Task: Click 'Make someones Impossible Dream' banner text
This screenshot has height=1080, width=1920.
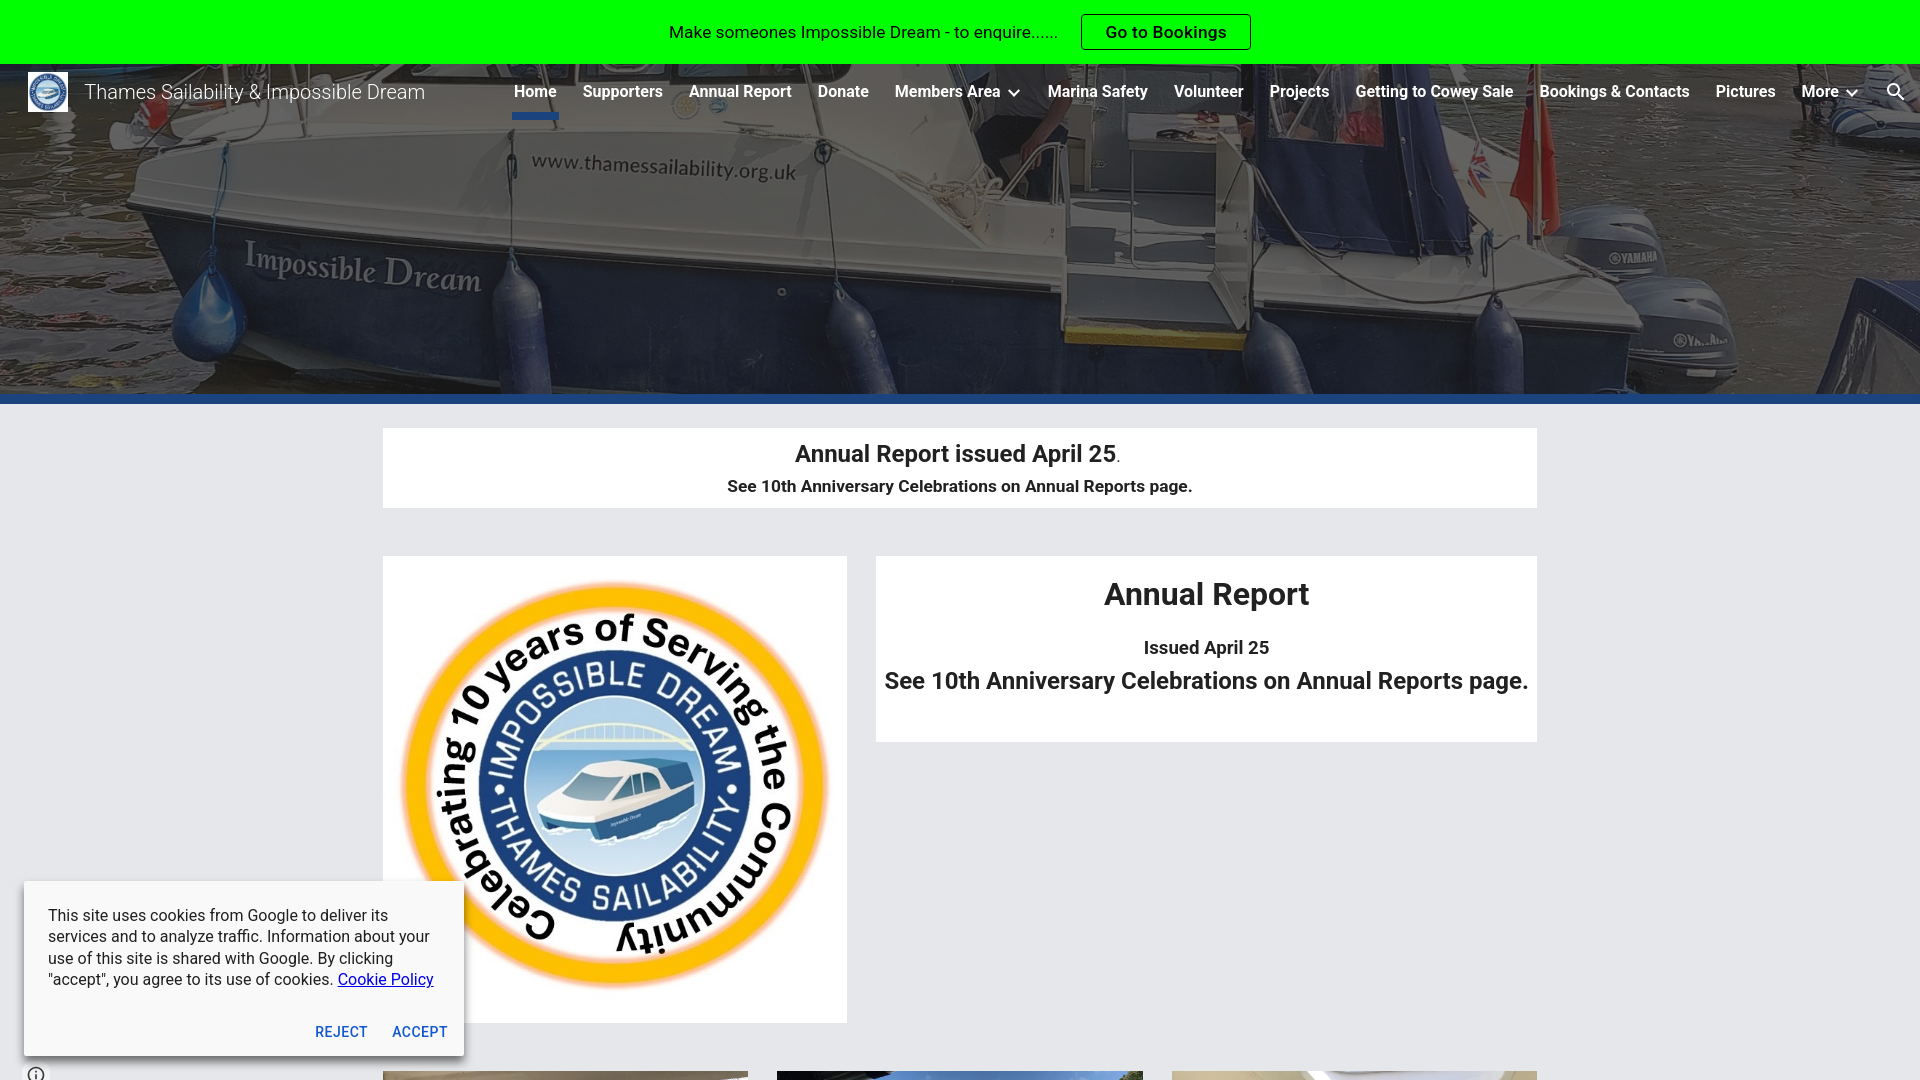Action: click(863, 32)
